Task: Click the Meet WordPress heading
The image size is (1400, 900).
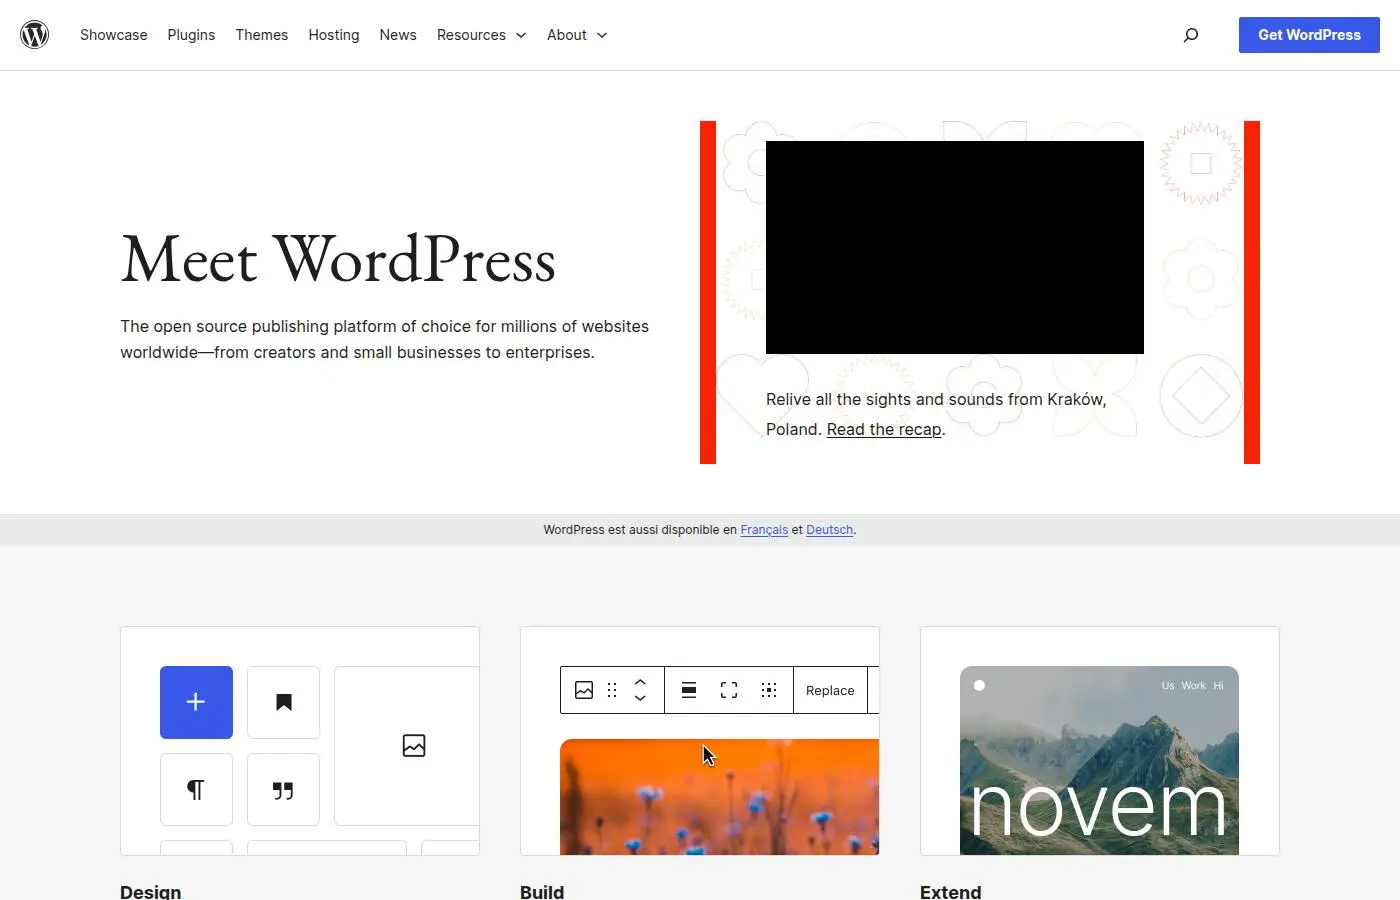Action: click(338, 260)
